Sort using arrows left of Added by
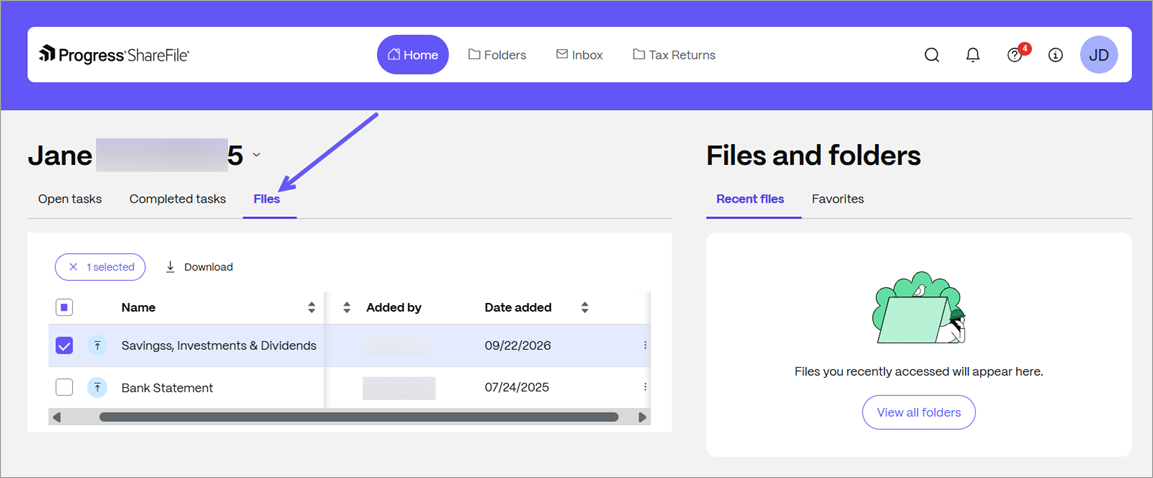The height and width of the screenshot is (478, 1153). [x=347, y=307]
